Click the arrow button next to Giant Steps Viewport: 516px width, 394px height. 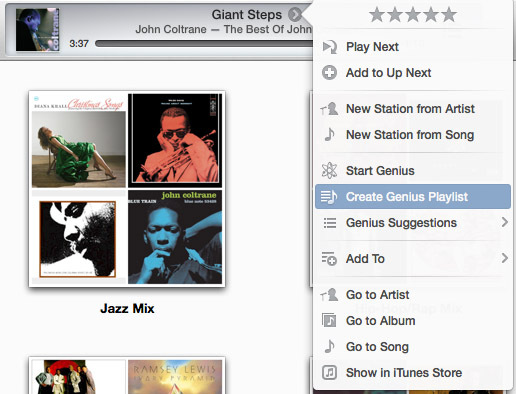click(295, 14)
